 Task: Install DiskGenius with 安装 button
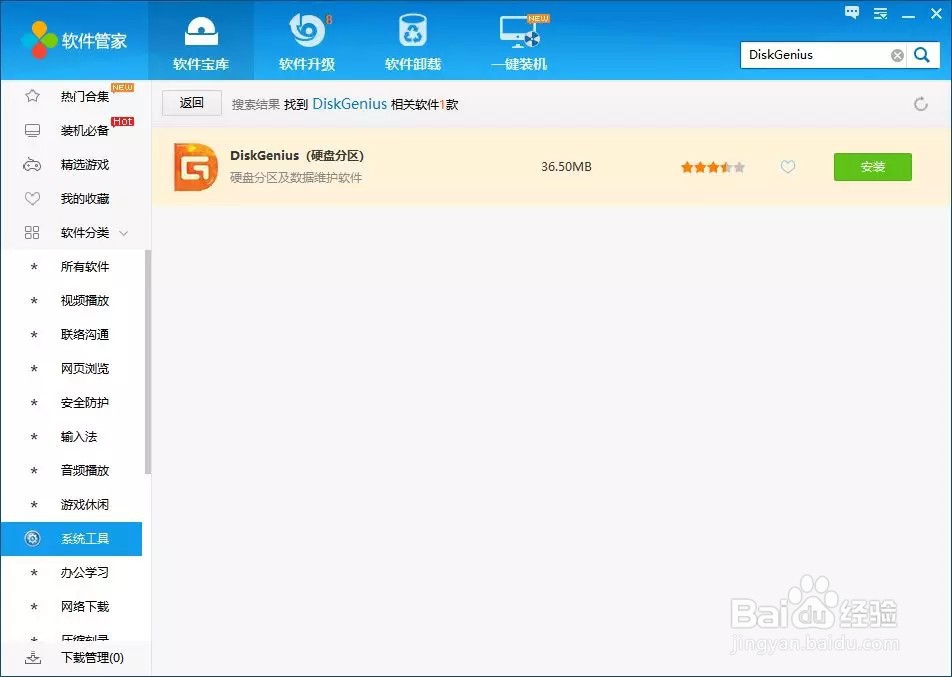[x=872, y=167]
